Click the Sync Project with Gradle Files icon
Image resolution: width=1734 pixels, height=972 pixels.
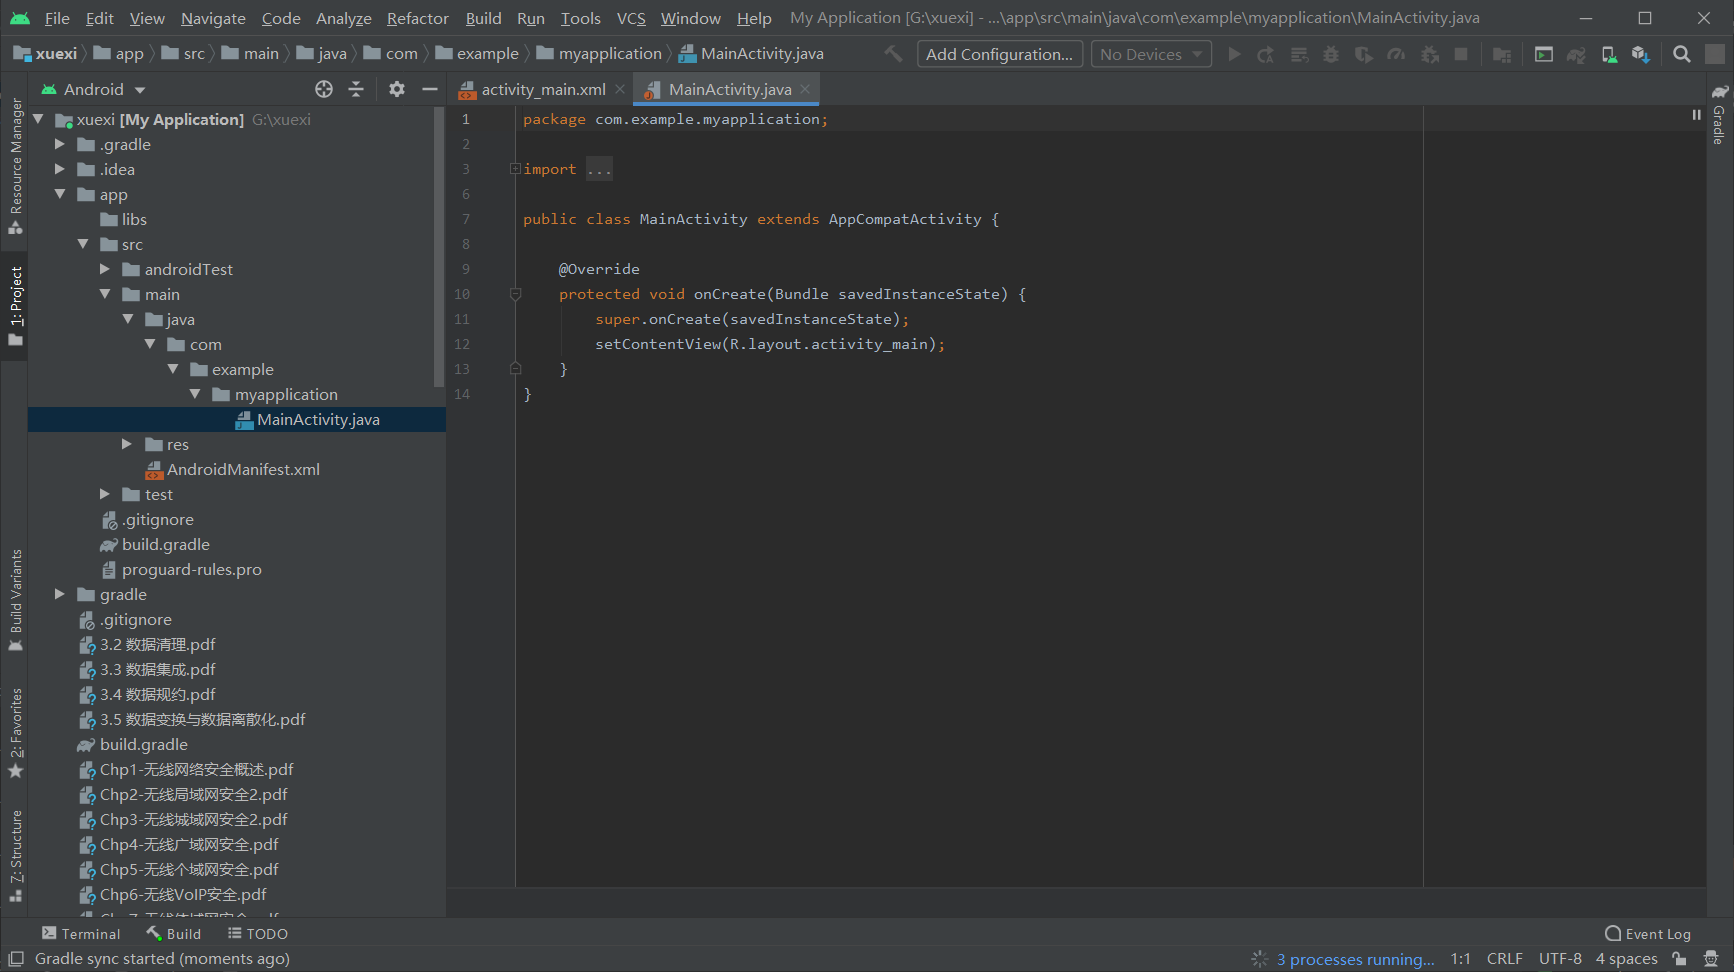1576,54
